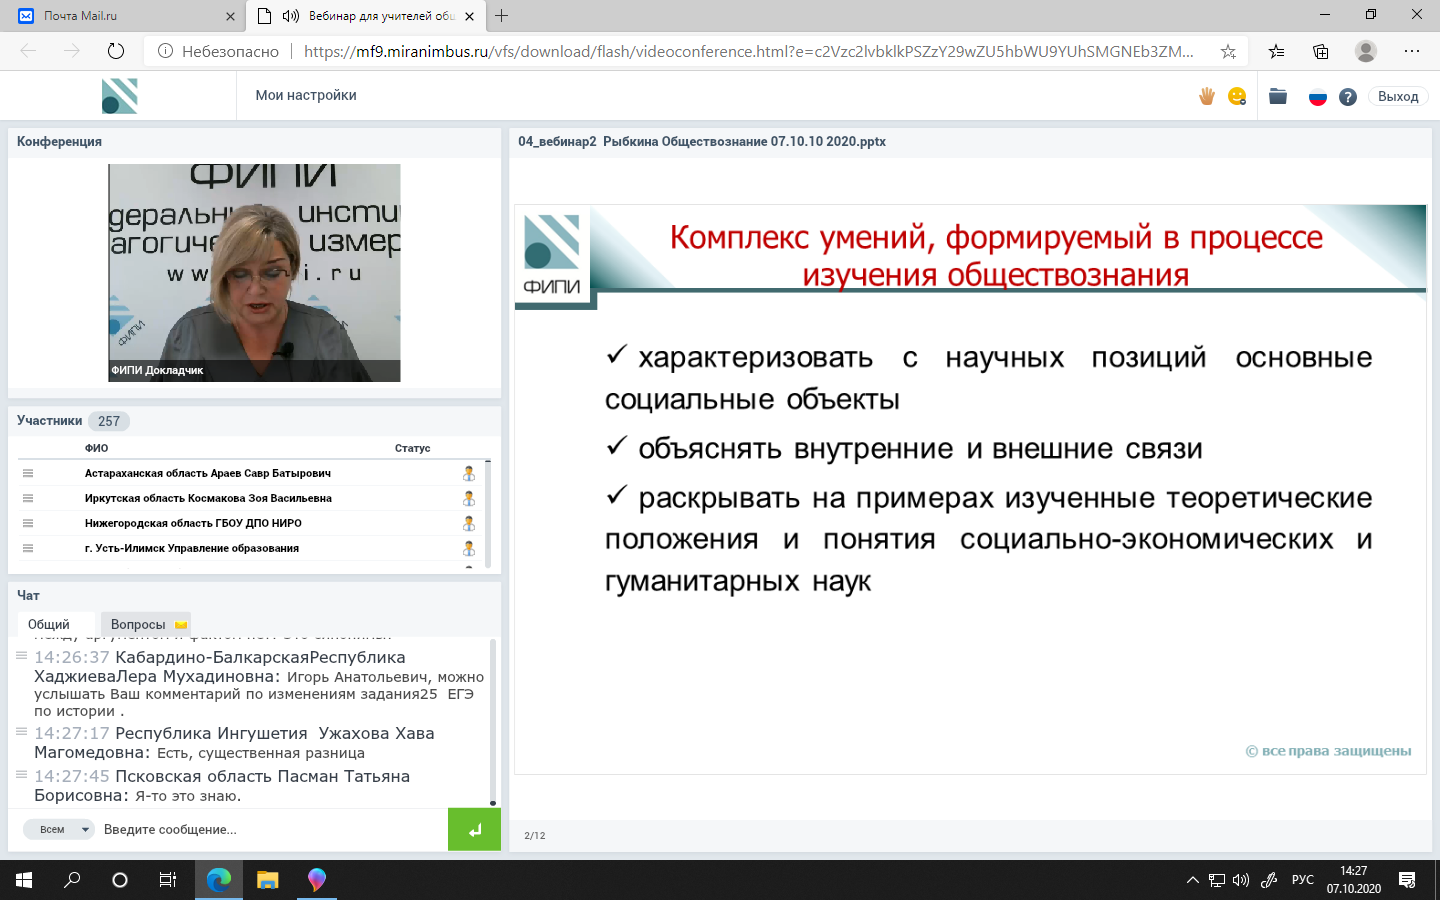This screenshot has width=1440, height=900.
Task: Expand the Всем recipient dropdown
Action: coord(59,829)
